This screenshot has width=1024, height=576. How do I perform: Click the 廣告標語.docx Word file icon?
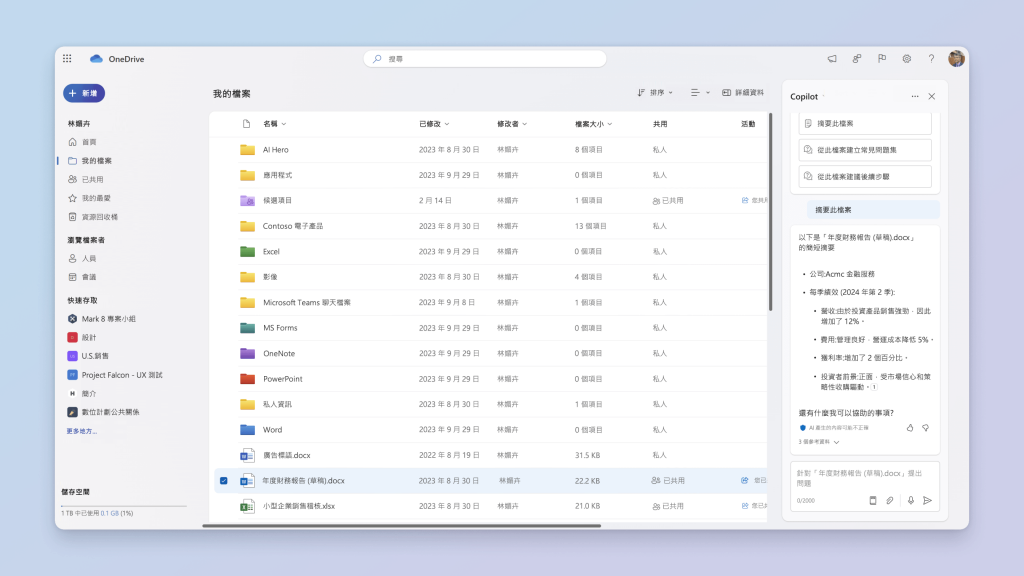(x=248, y=455)
